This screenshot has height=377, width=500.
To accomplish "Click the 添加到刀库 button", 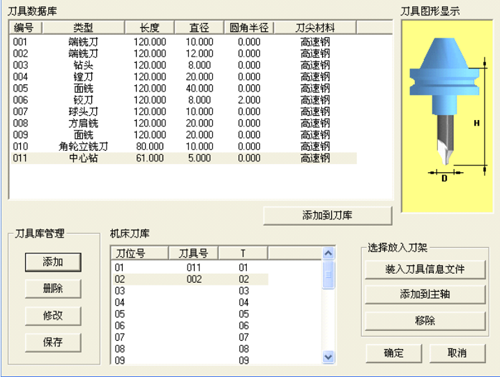I will [327, 216].
